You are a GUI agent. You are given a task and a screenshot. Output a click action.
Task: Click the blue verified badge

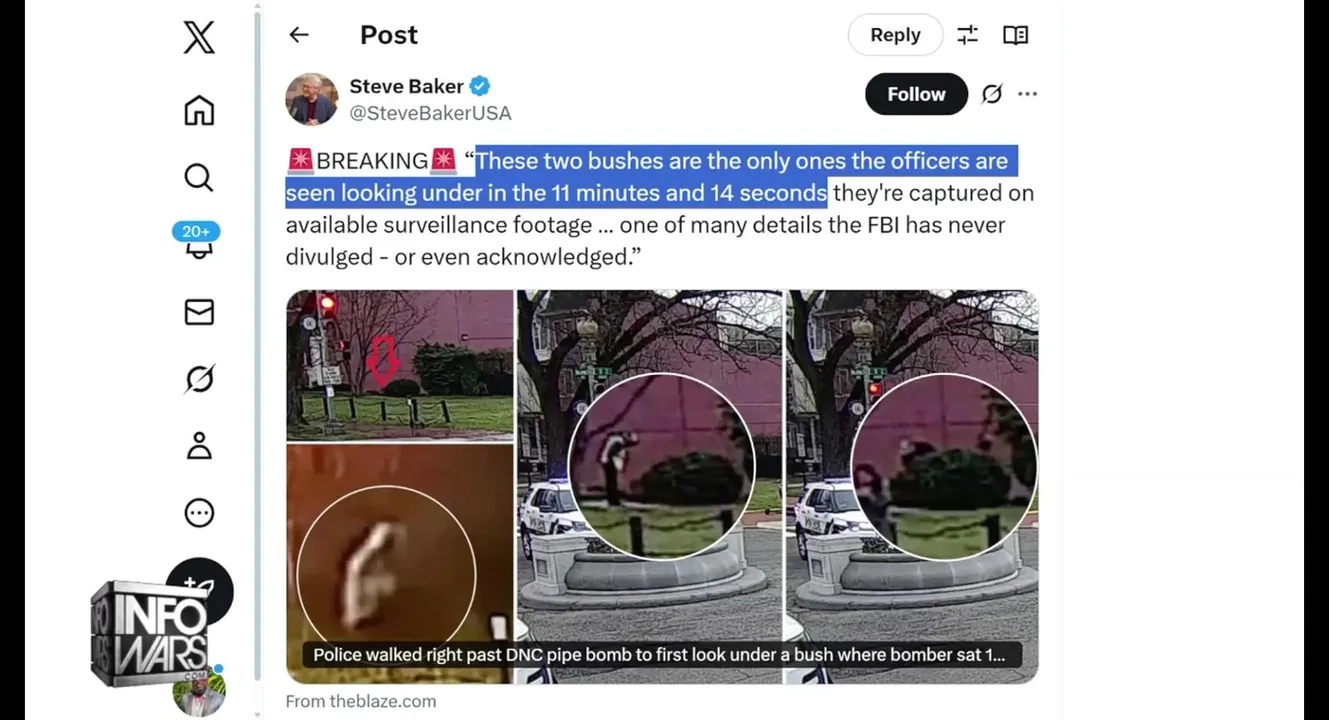[x=480, y=86]
